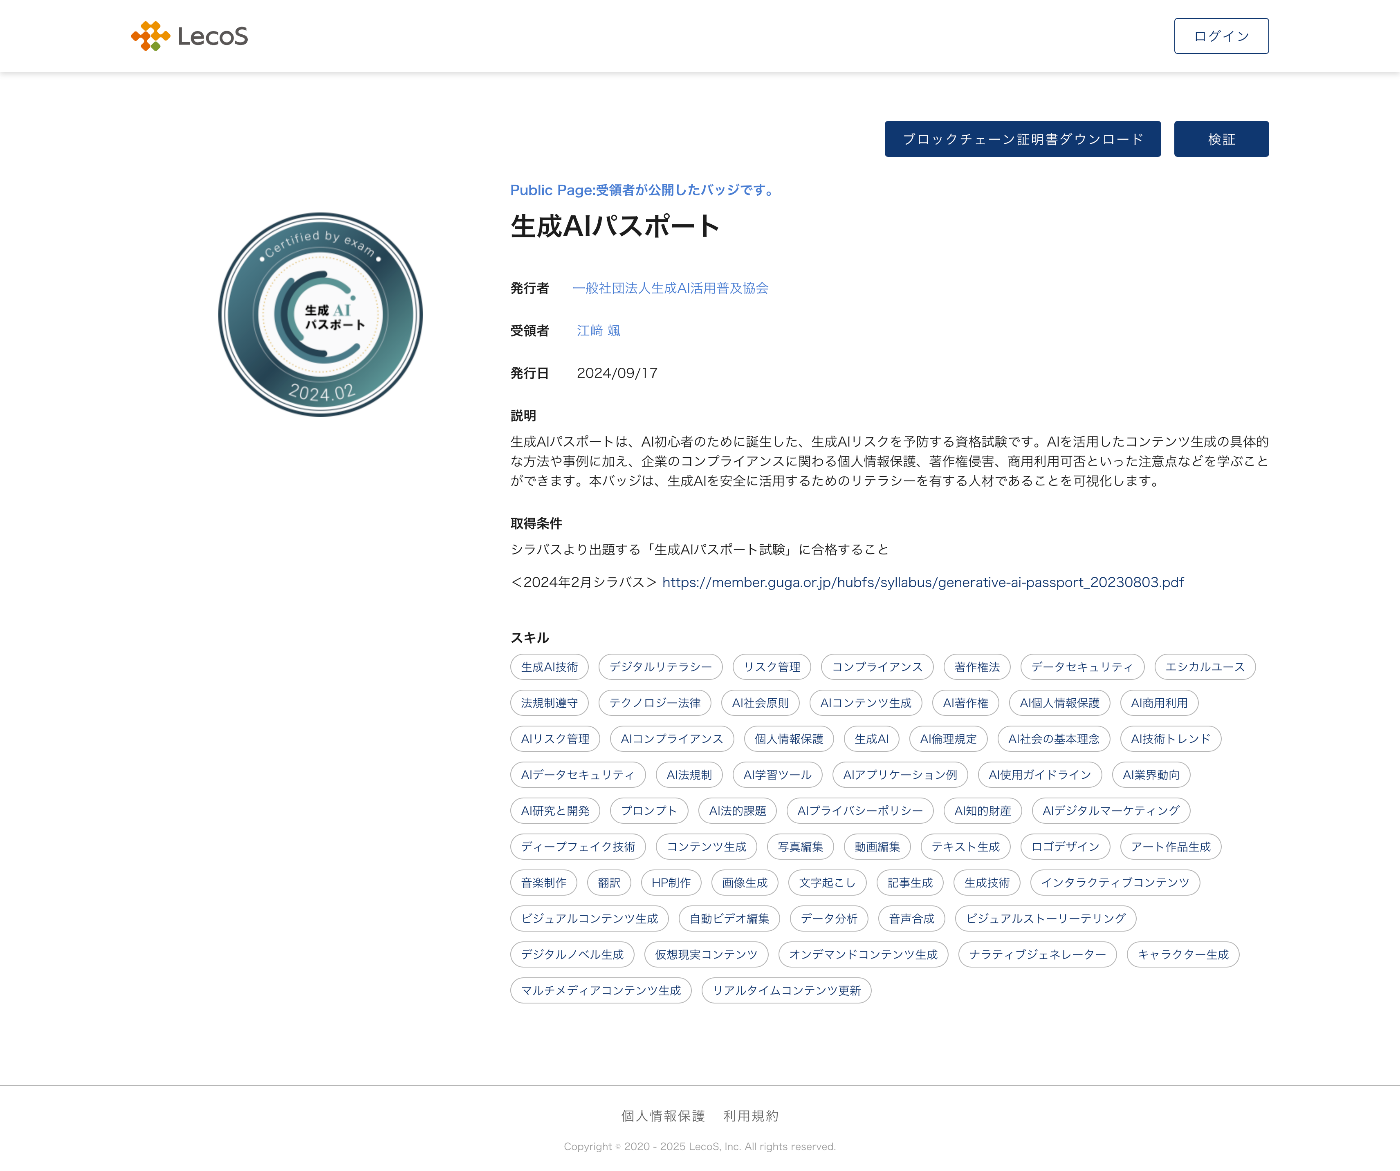Open the 個人情報保護 footer link
Image resolution: width=1400 pixels, height=1171 pixels.
[663, 1116]
